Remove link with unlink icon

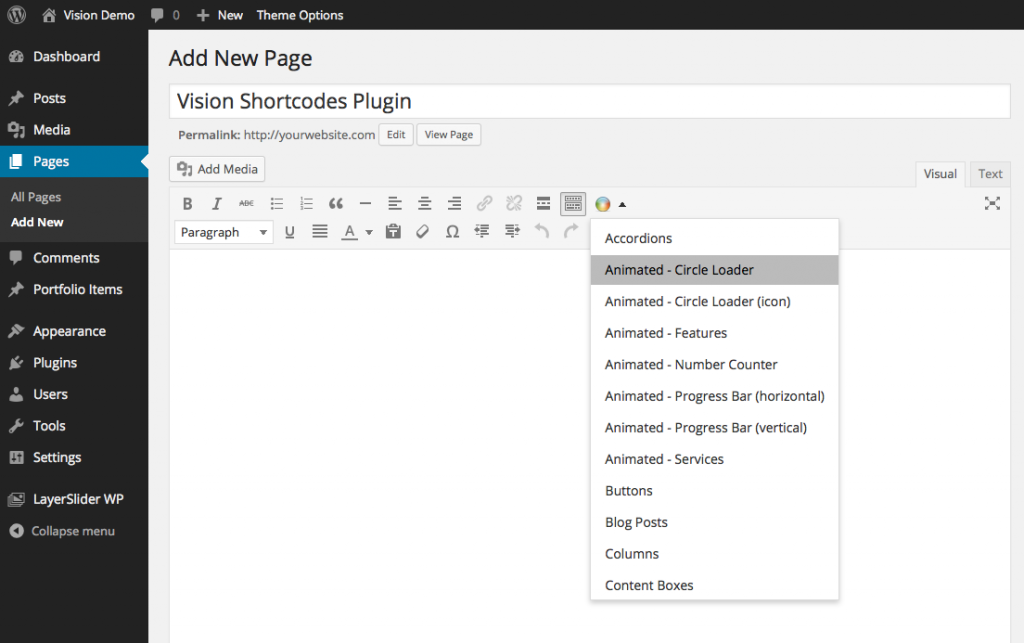pyautogui.click(x=514, y=204)
